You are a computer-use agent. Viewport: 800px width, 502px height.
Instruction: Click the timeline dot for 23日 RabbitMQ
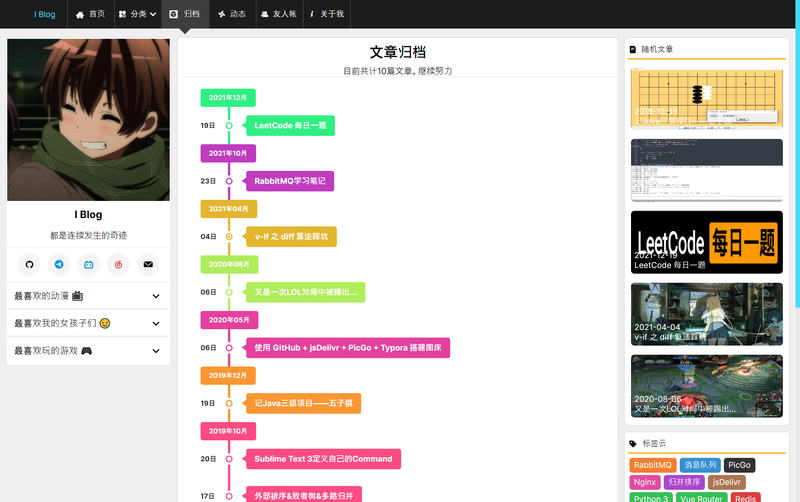click(x=229, y=181)
